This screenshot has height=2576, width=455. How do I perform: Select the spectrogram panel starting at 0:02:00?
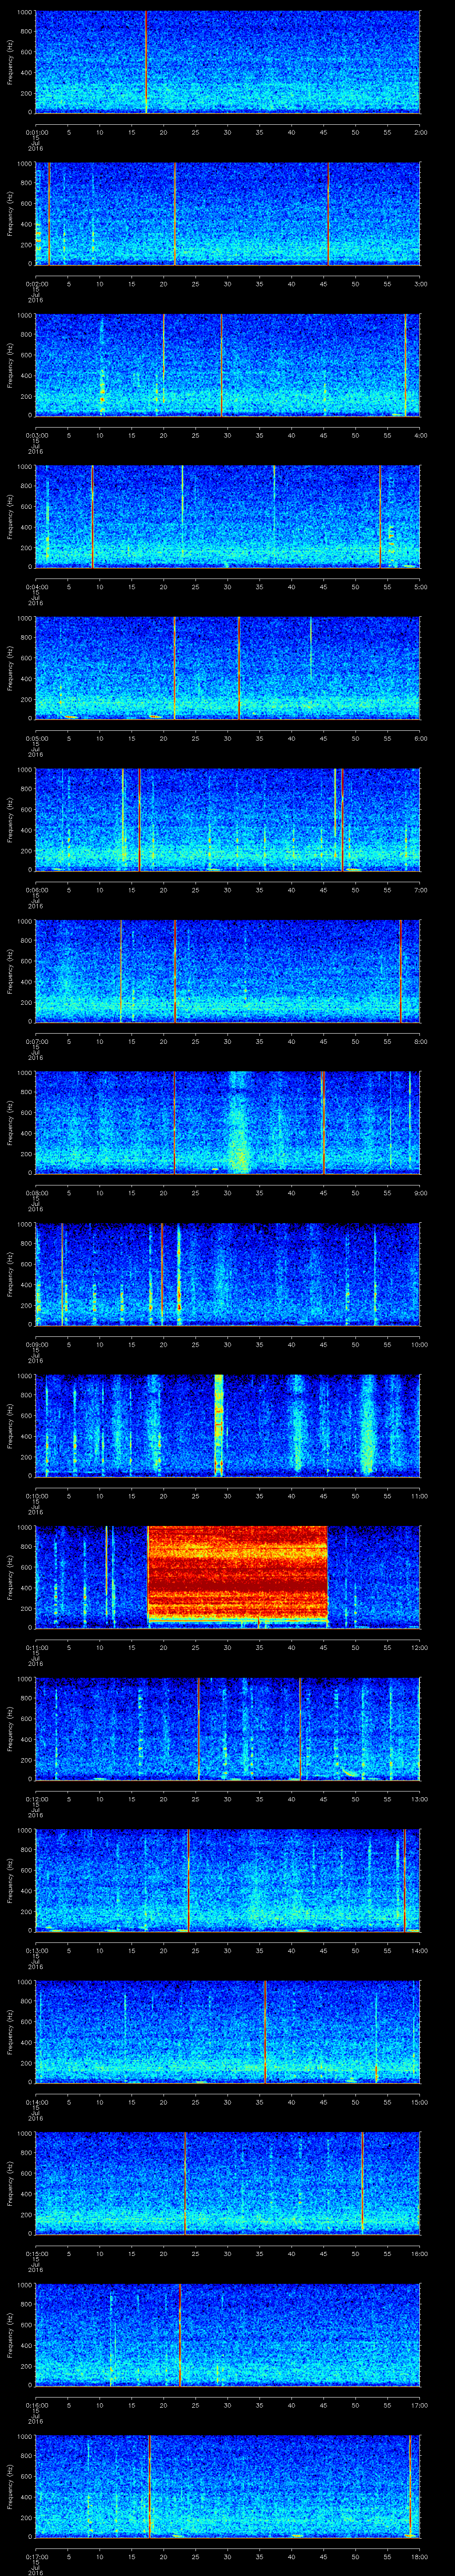tap(228, 214)
